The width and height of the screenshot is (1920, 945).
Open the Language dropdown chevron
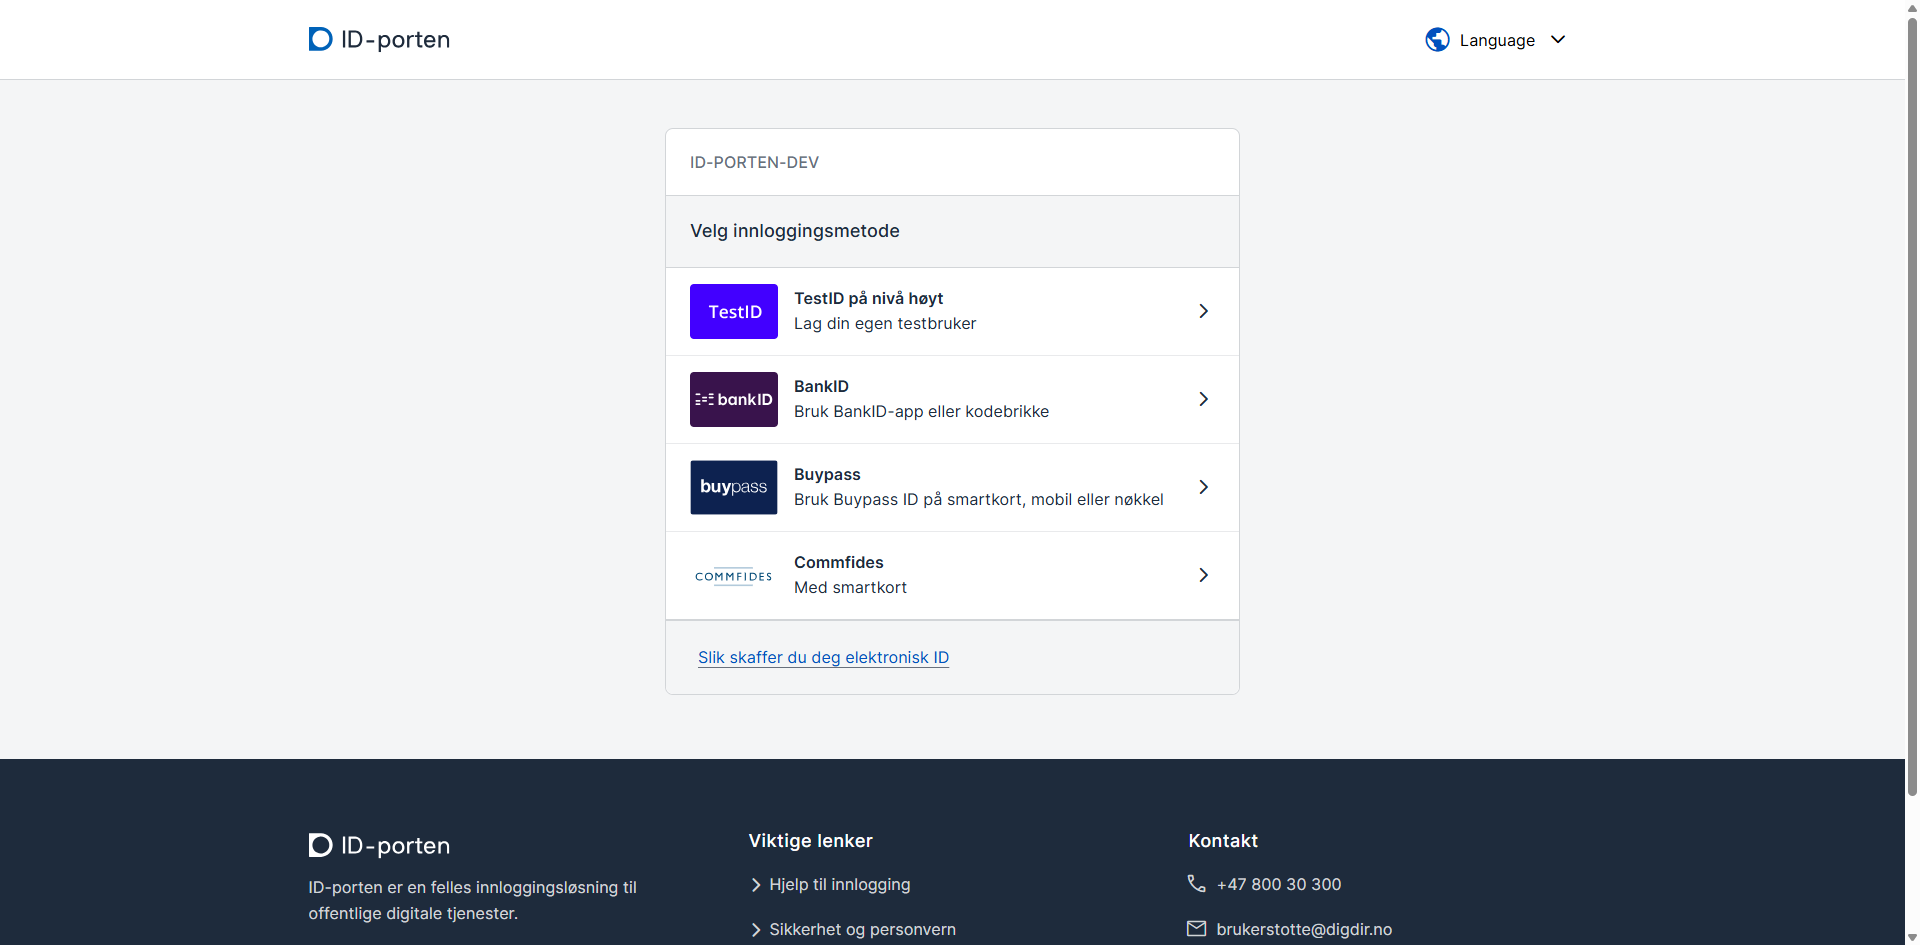coord(1558,40)
